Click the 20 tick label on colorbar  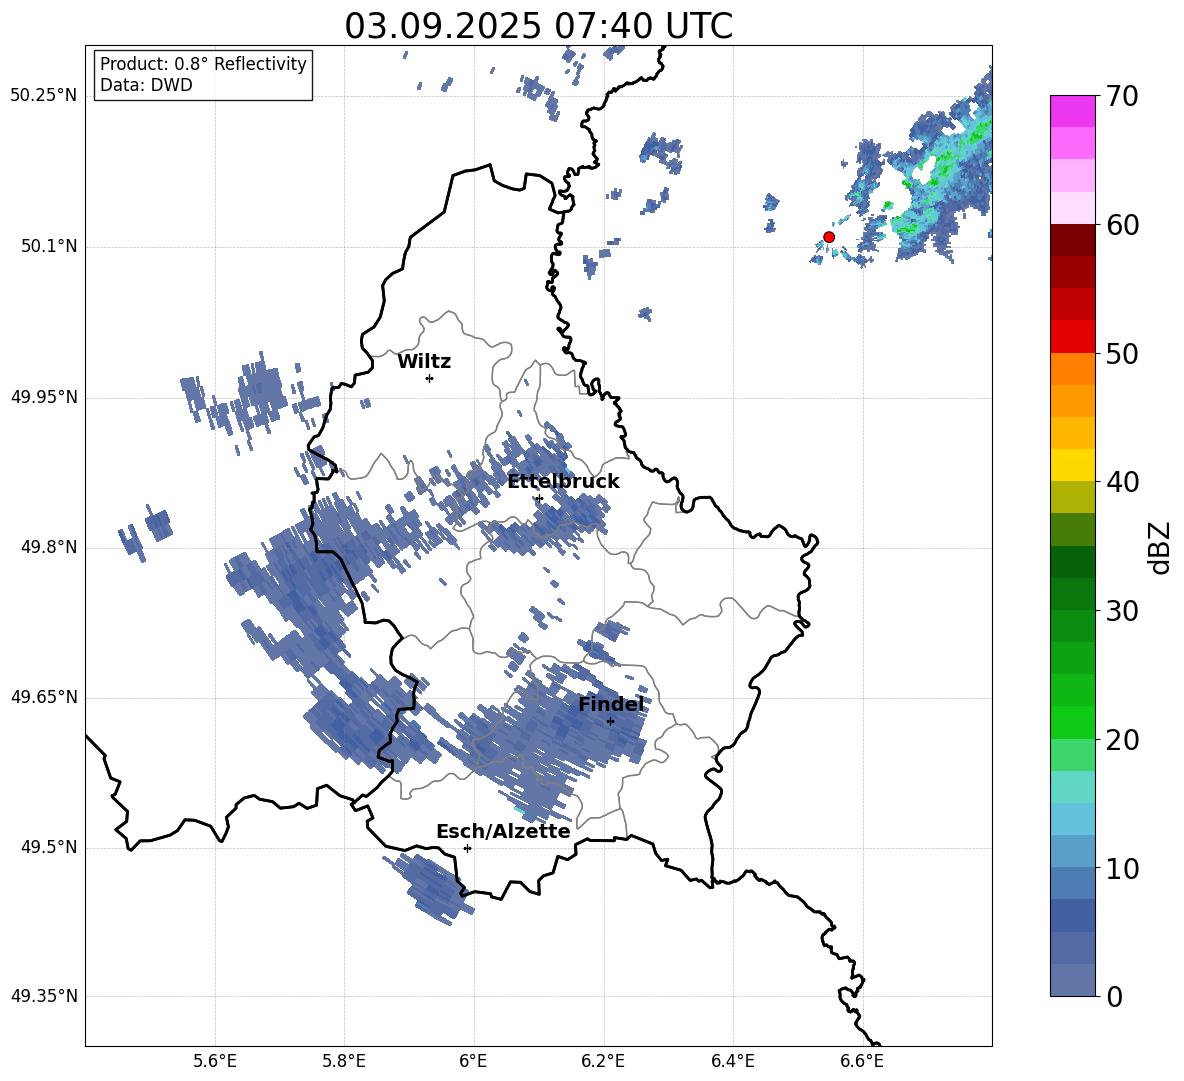click(1123, 740)
